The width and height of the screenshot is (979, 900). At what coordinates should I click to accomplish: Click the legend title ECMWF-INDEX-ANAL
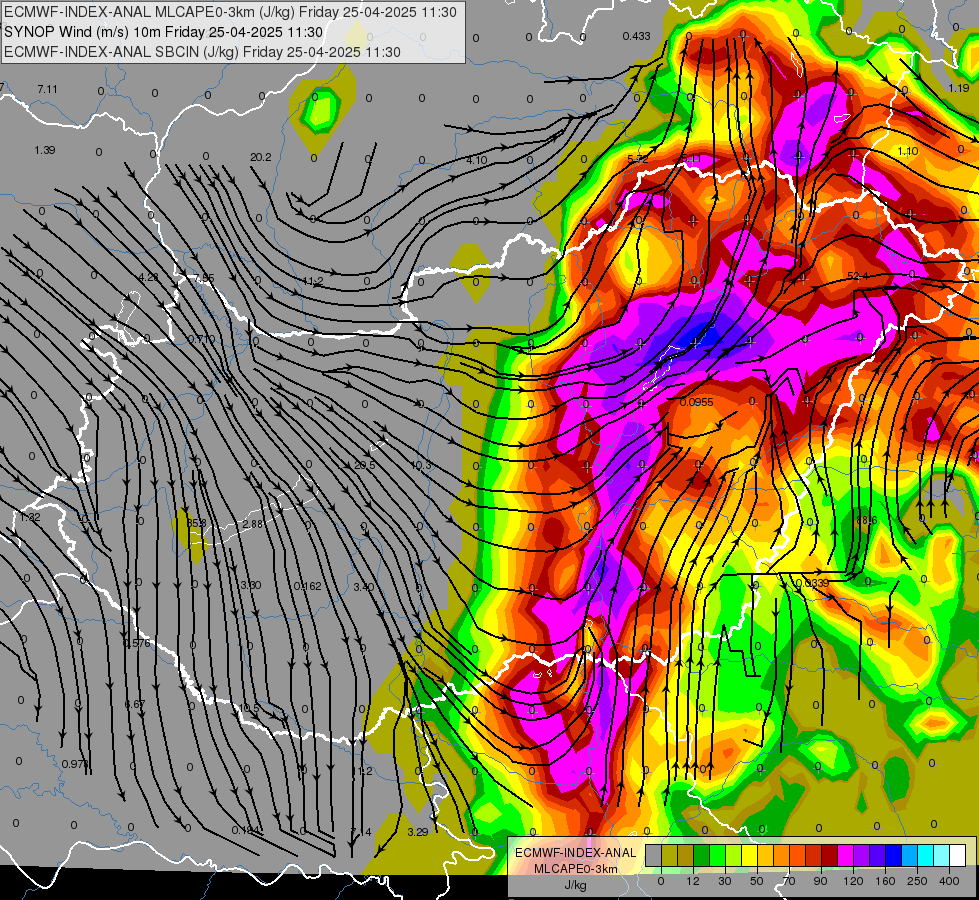tap(575, 853)
